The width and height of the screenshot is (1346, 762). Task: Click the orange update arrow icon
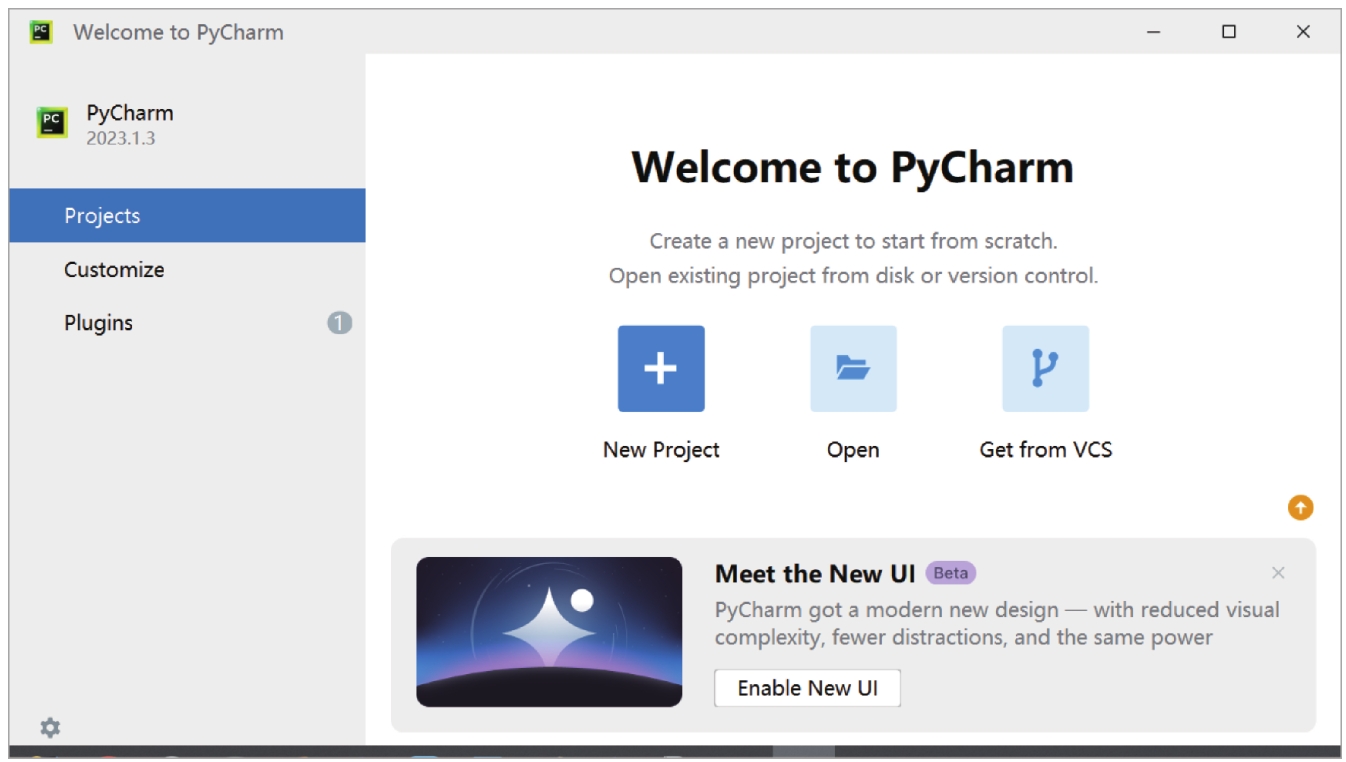[1300, 508]
